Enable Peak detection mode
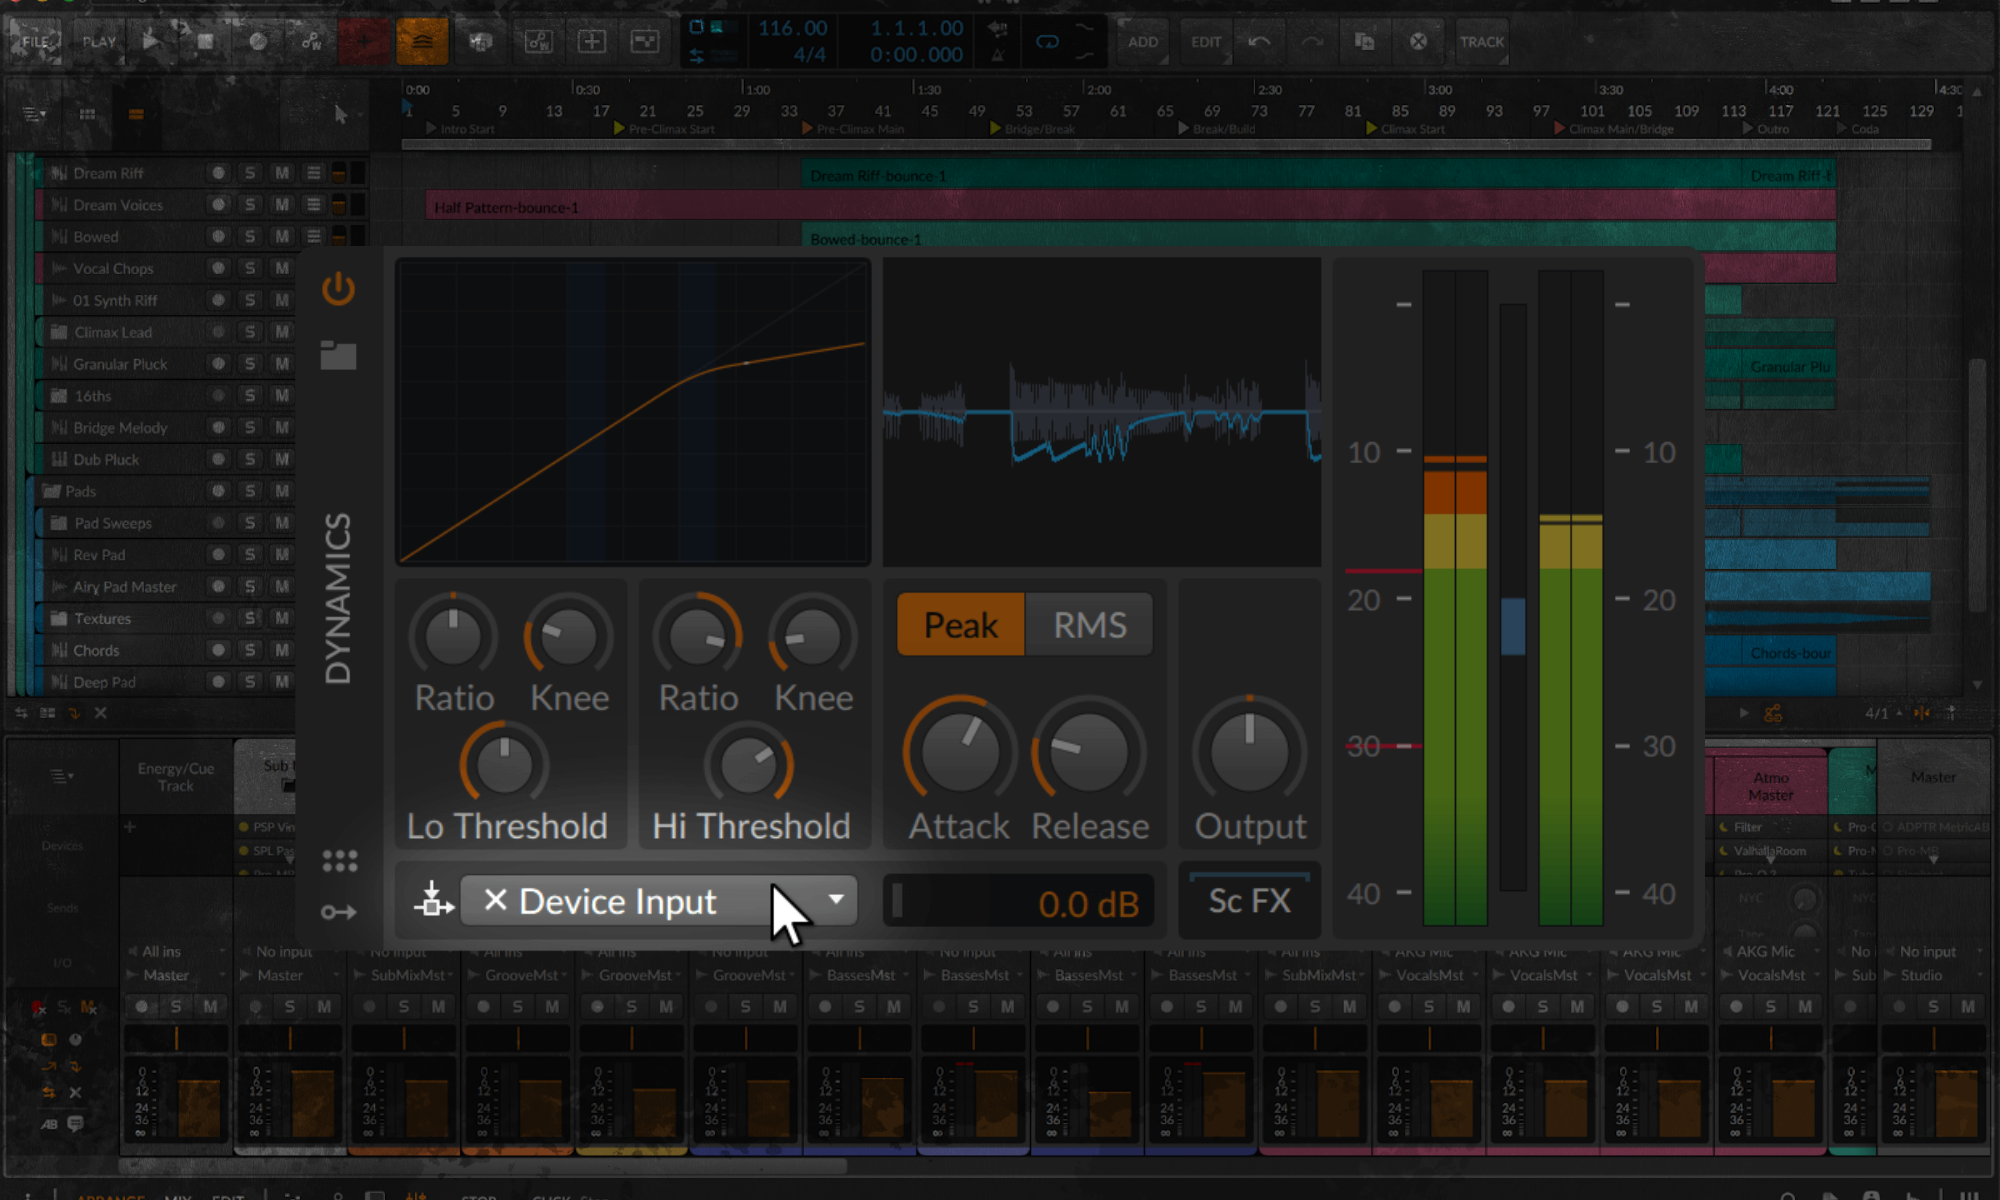 960,625
